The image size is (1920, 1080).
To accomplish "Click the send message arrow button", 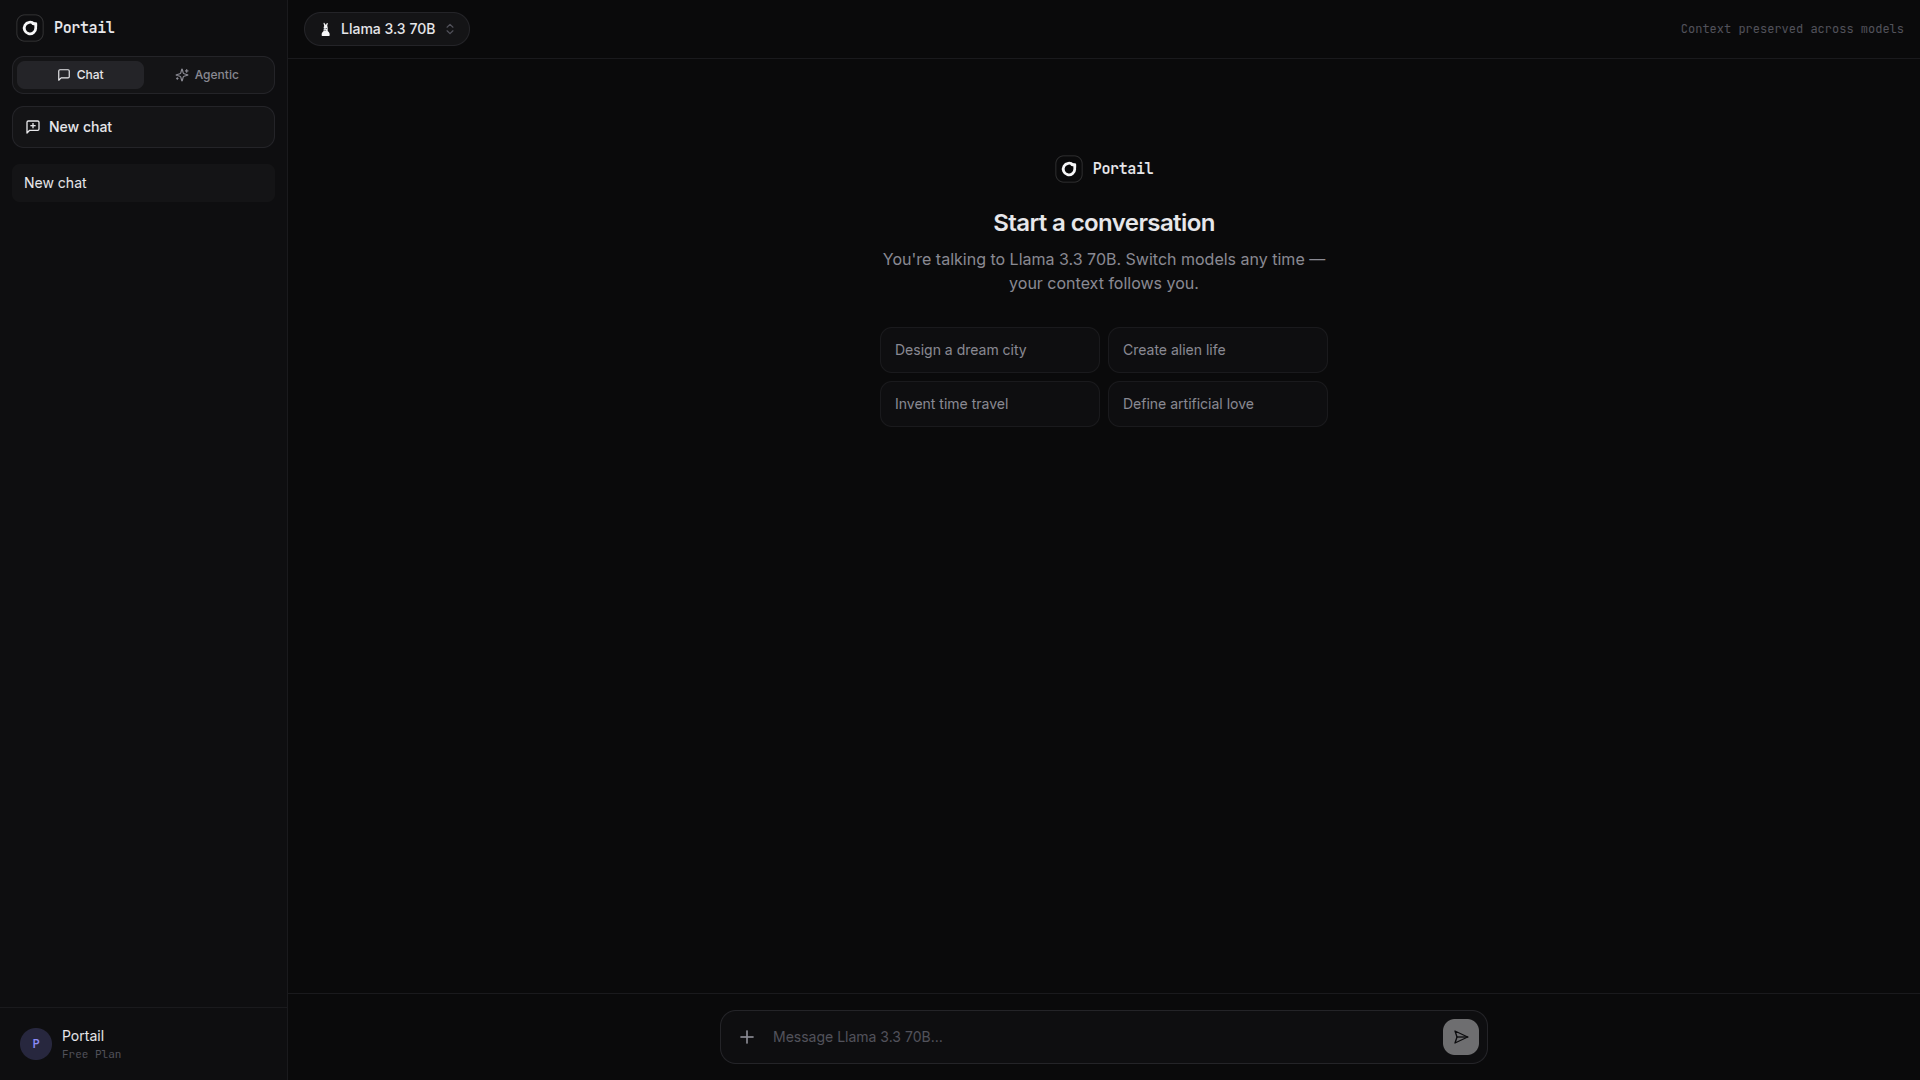I will click(1460, 1037).
